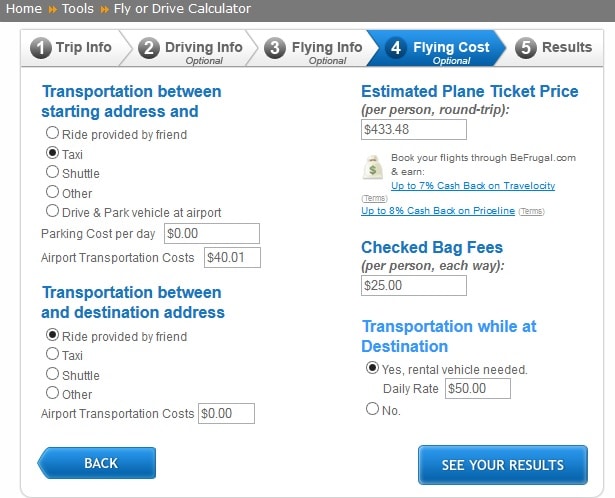
Task: Select Drive & Park vehicle at airport
Action: [52, 211]
